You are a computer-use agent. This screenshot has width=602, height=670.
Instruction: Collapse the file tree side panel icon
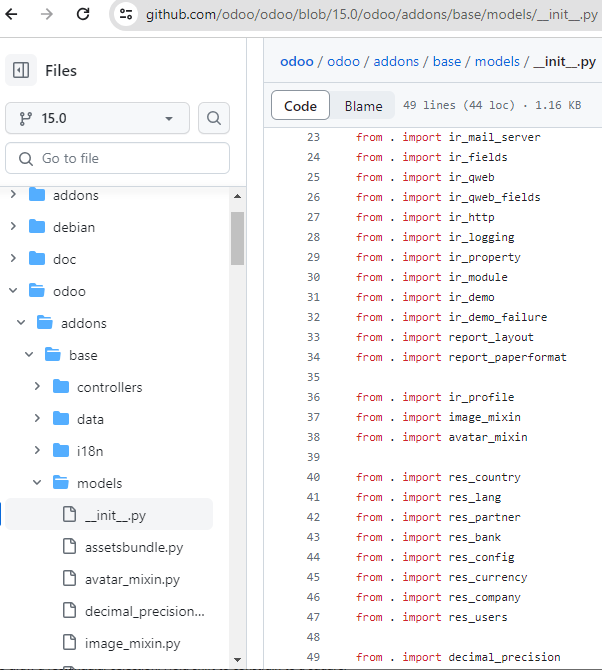click(21, 70)
